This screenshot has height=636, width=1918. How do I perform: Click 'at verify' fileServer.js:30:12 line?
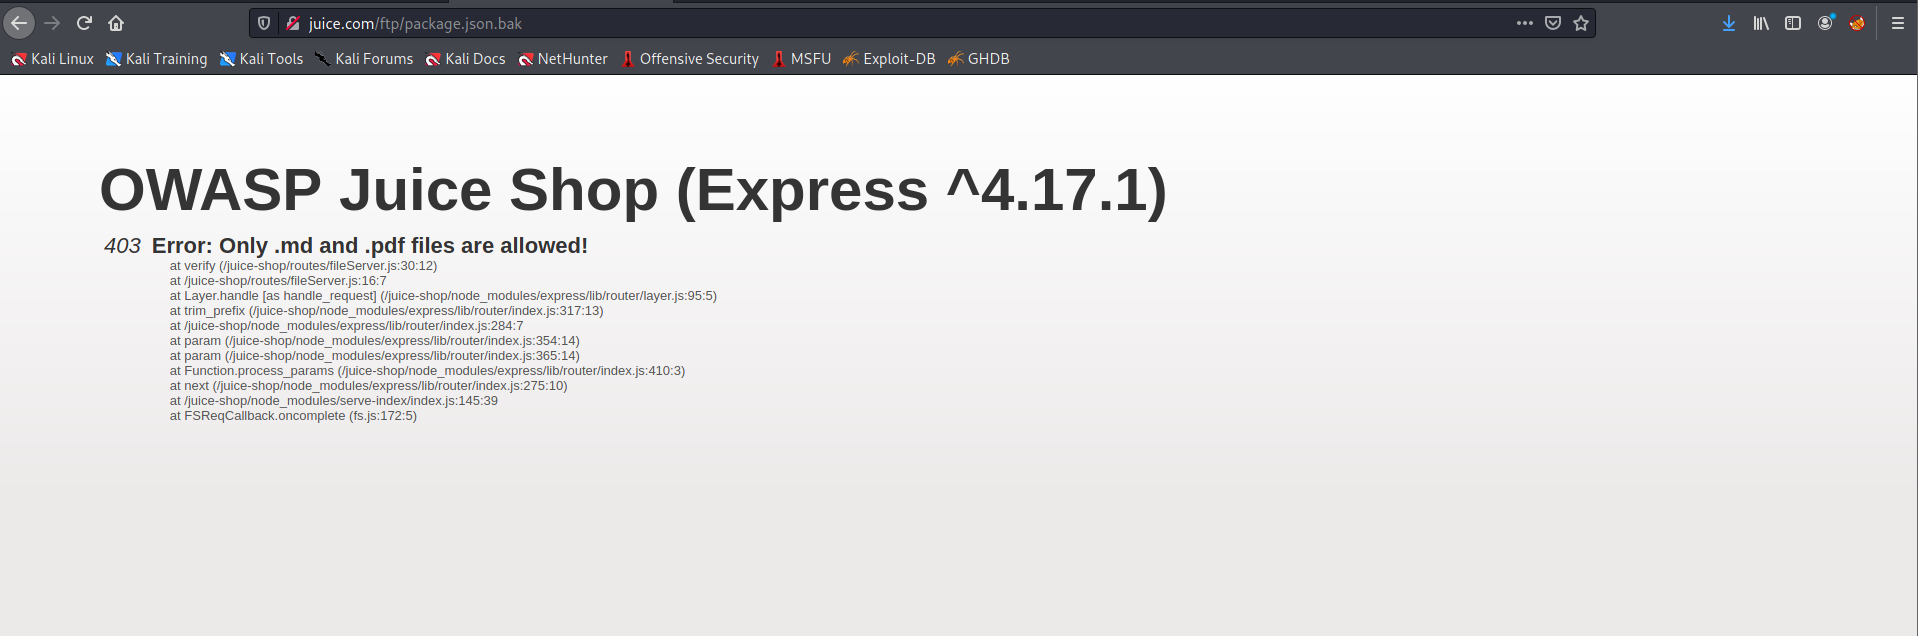coord(303,266)
